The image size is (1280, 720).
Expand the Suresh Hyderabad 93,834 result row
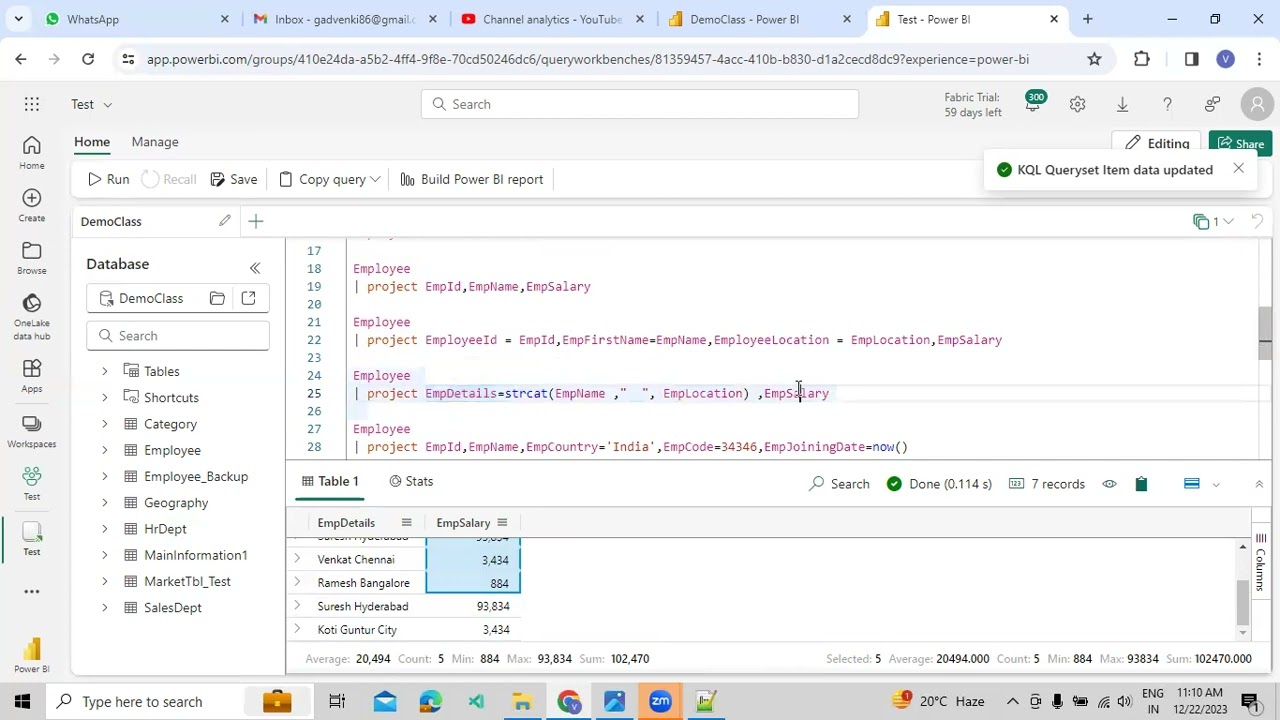pos(297,606)
